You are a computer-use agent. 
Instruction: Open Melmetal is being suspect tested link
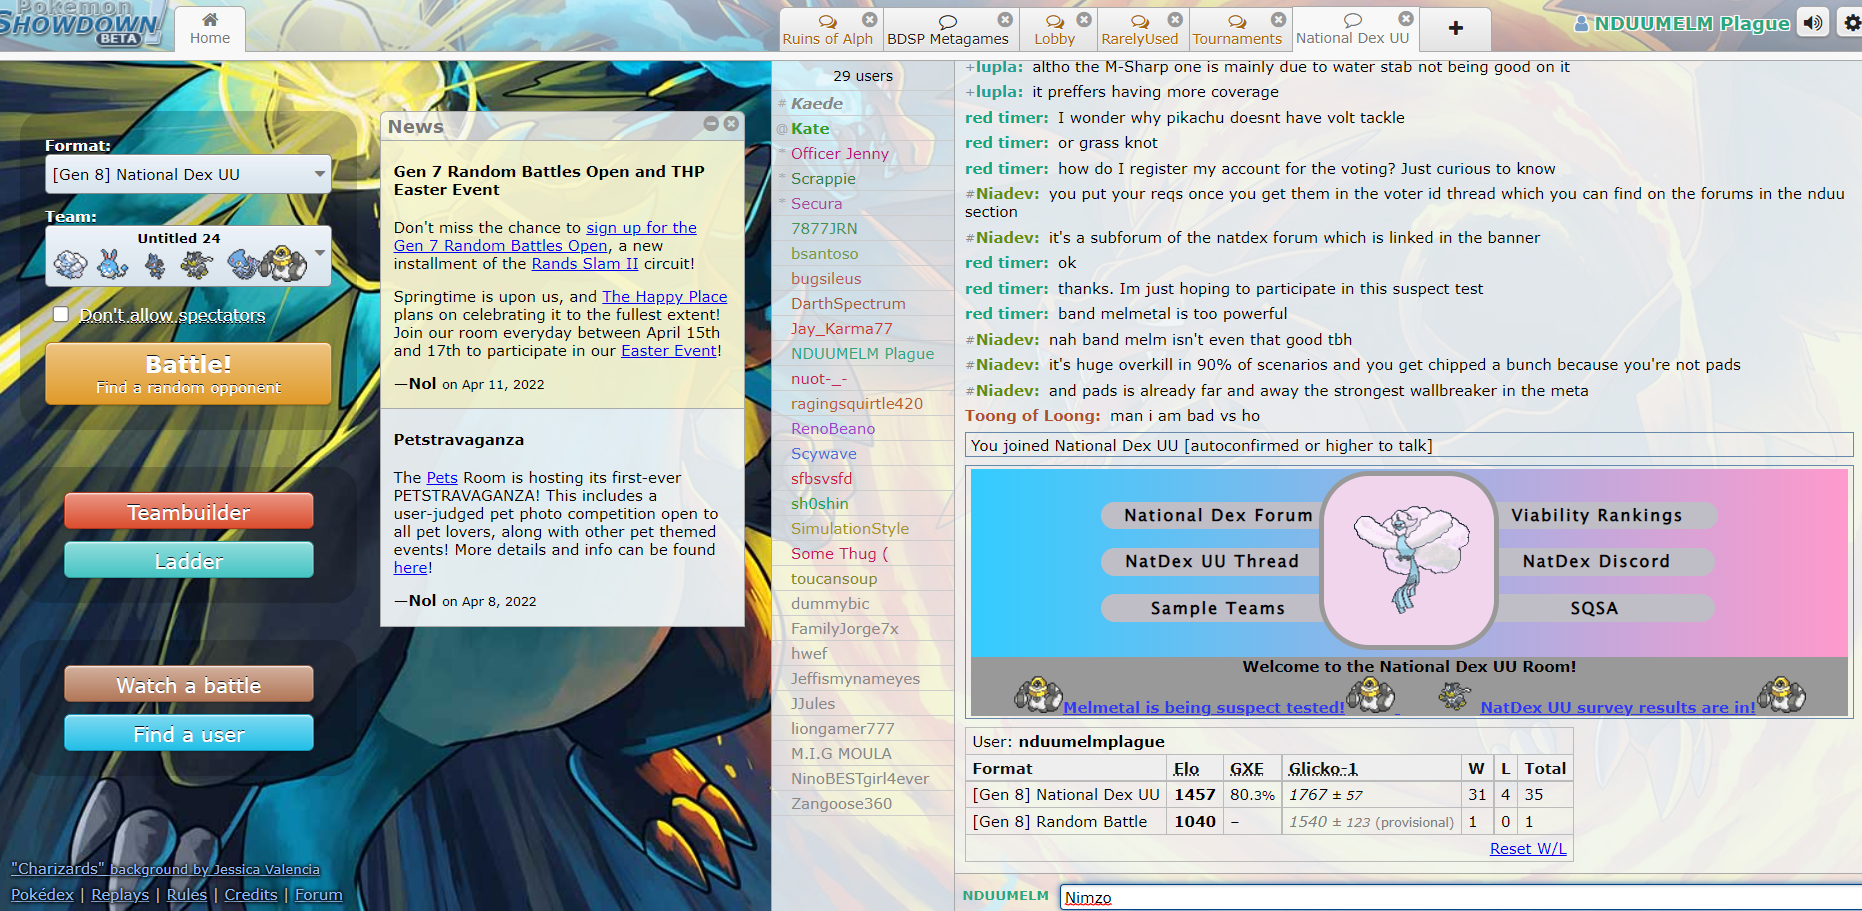click(x=1204, y=707)
